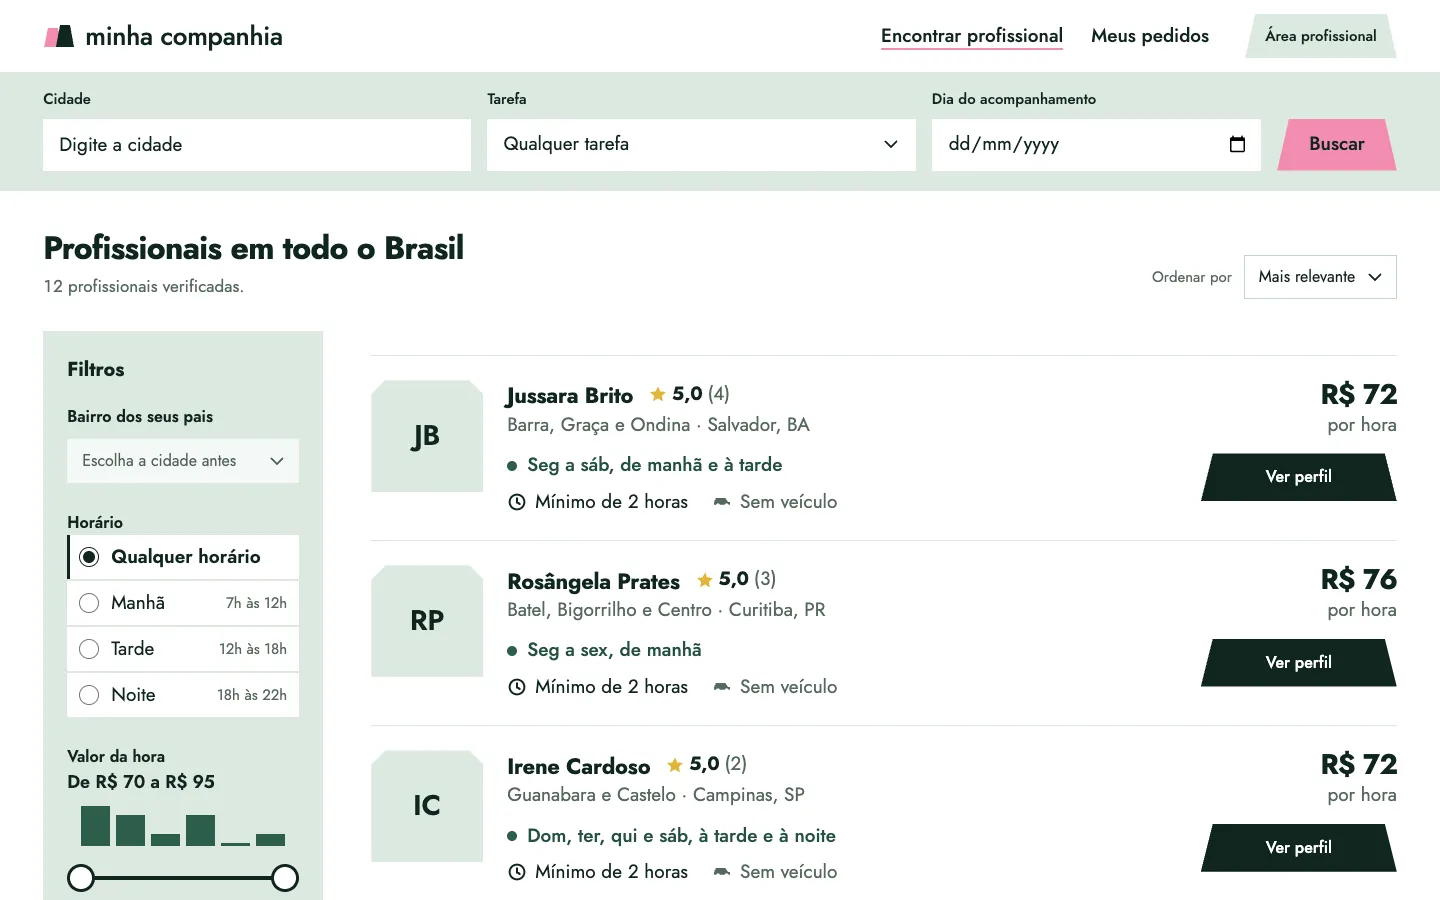Click the car icon in Irene Cardoso's card

(x=722, y=872)
